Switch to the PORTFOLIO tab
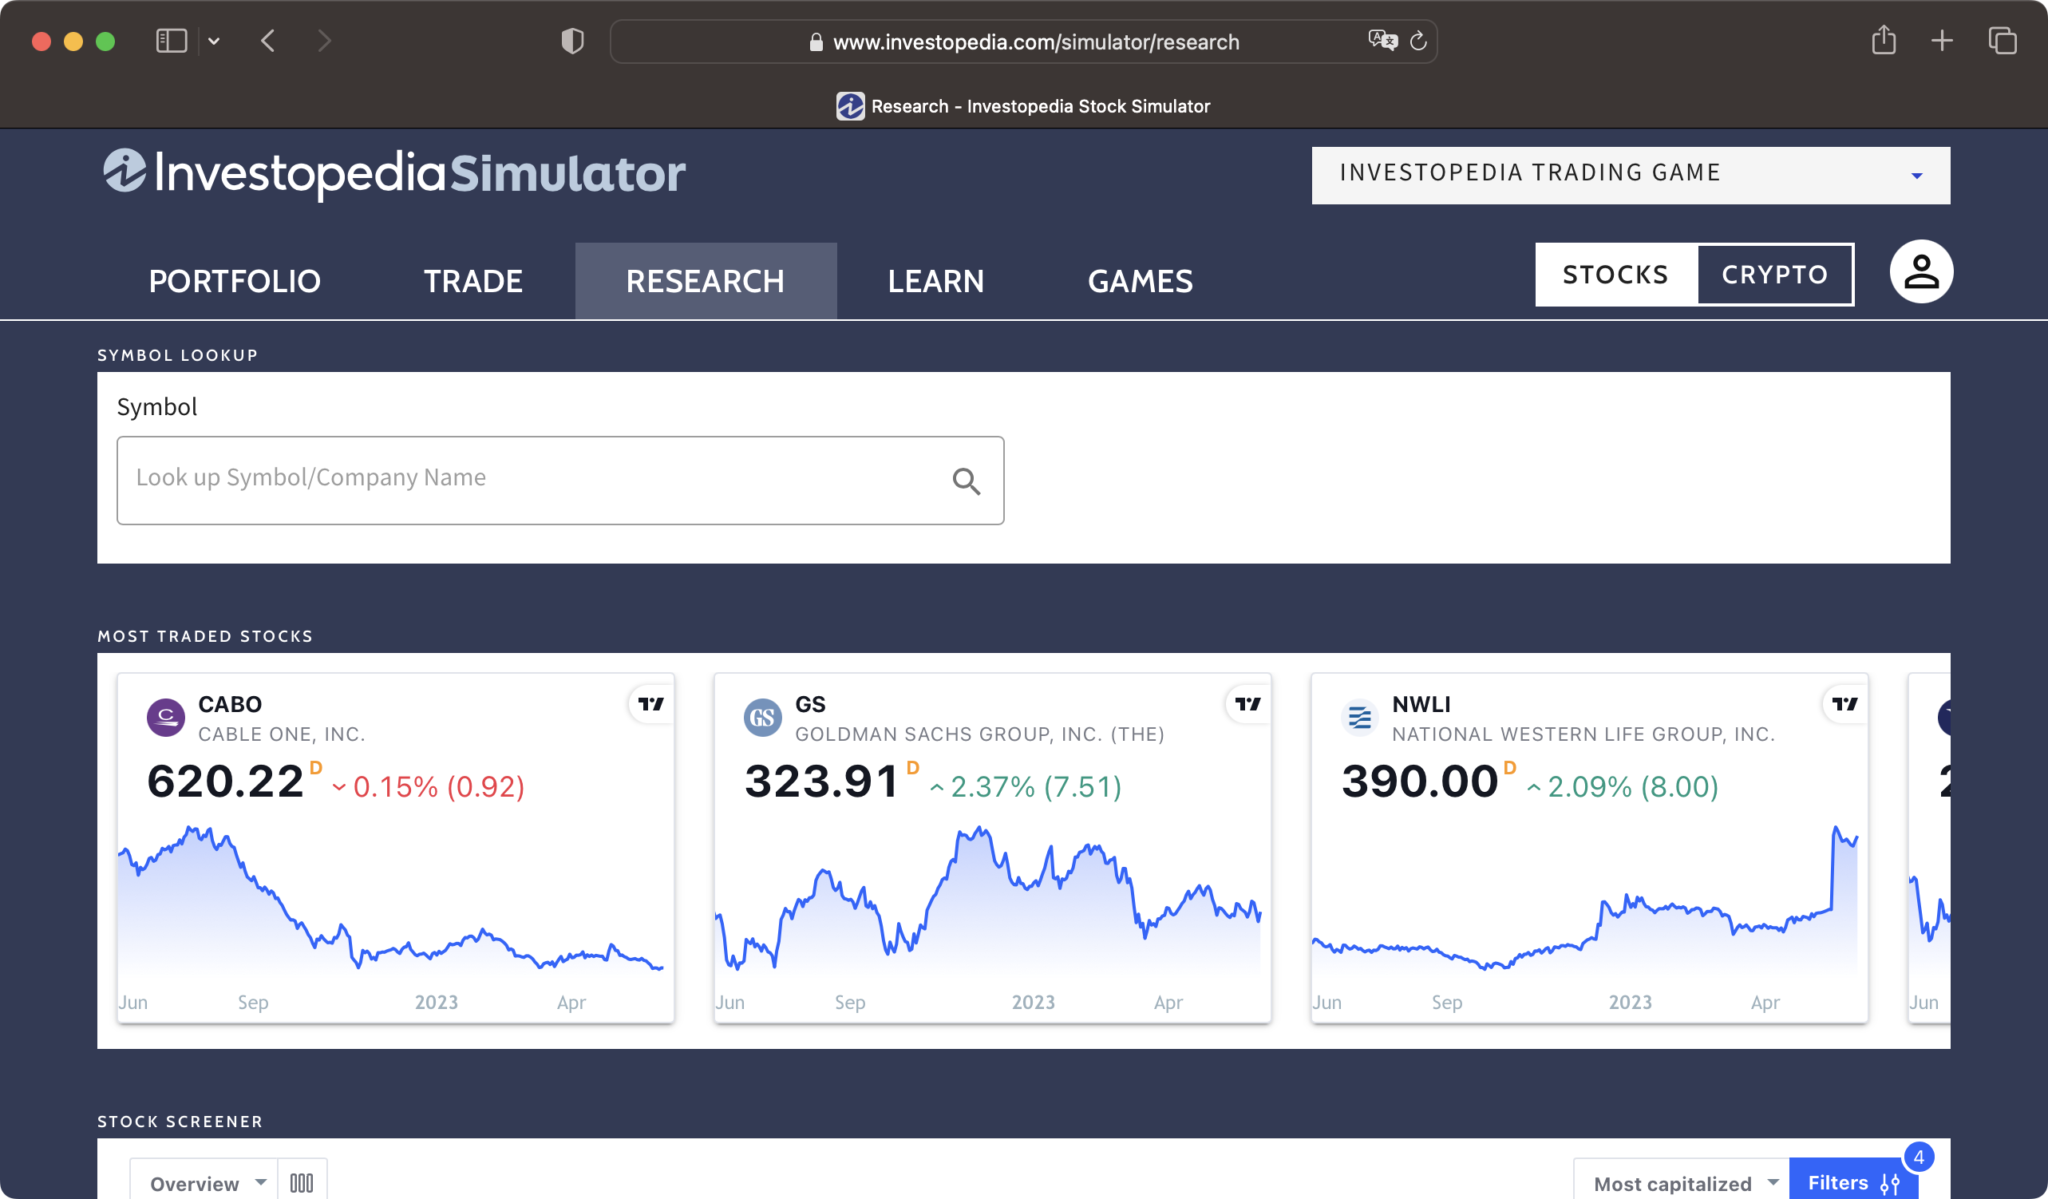 click(x=234, y=280)
